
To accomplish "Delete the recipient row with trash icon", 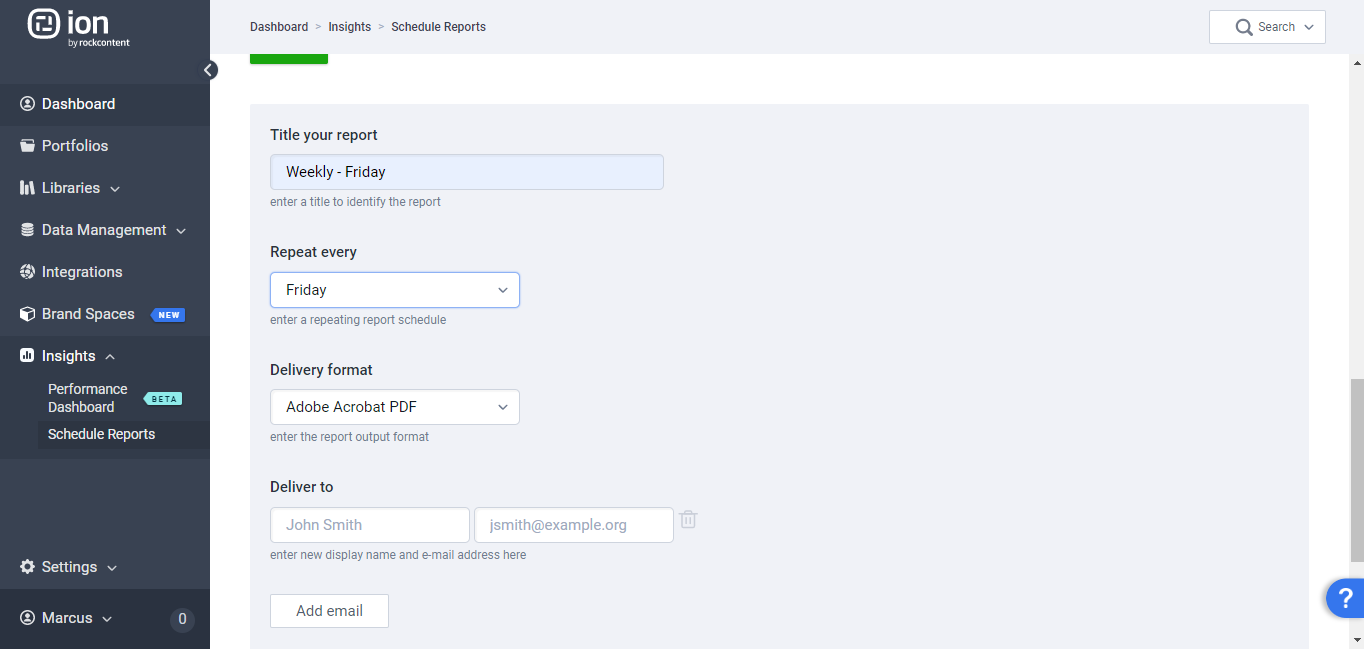I will click(x=688, y=520).
